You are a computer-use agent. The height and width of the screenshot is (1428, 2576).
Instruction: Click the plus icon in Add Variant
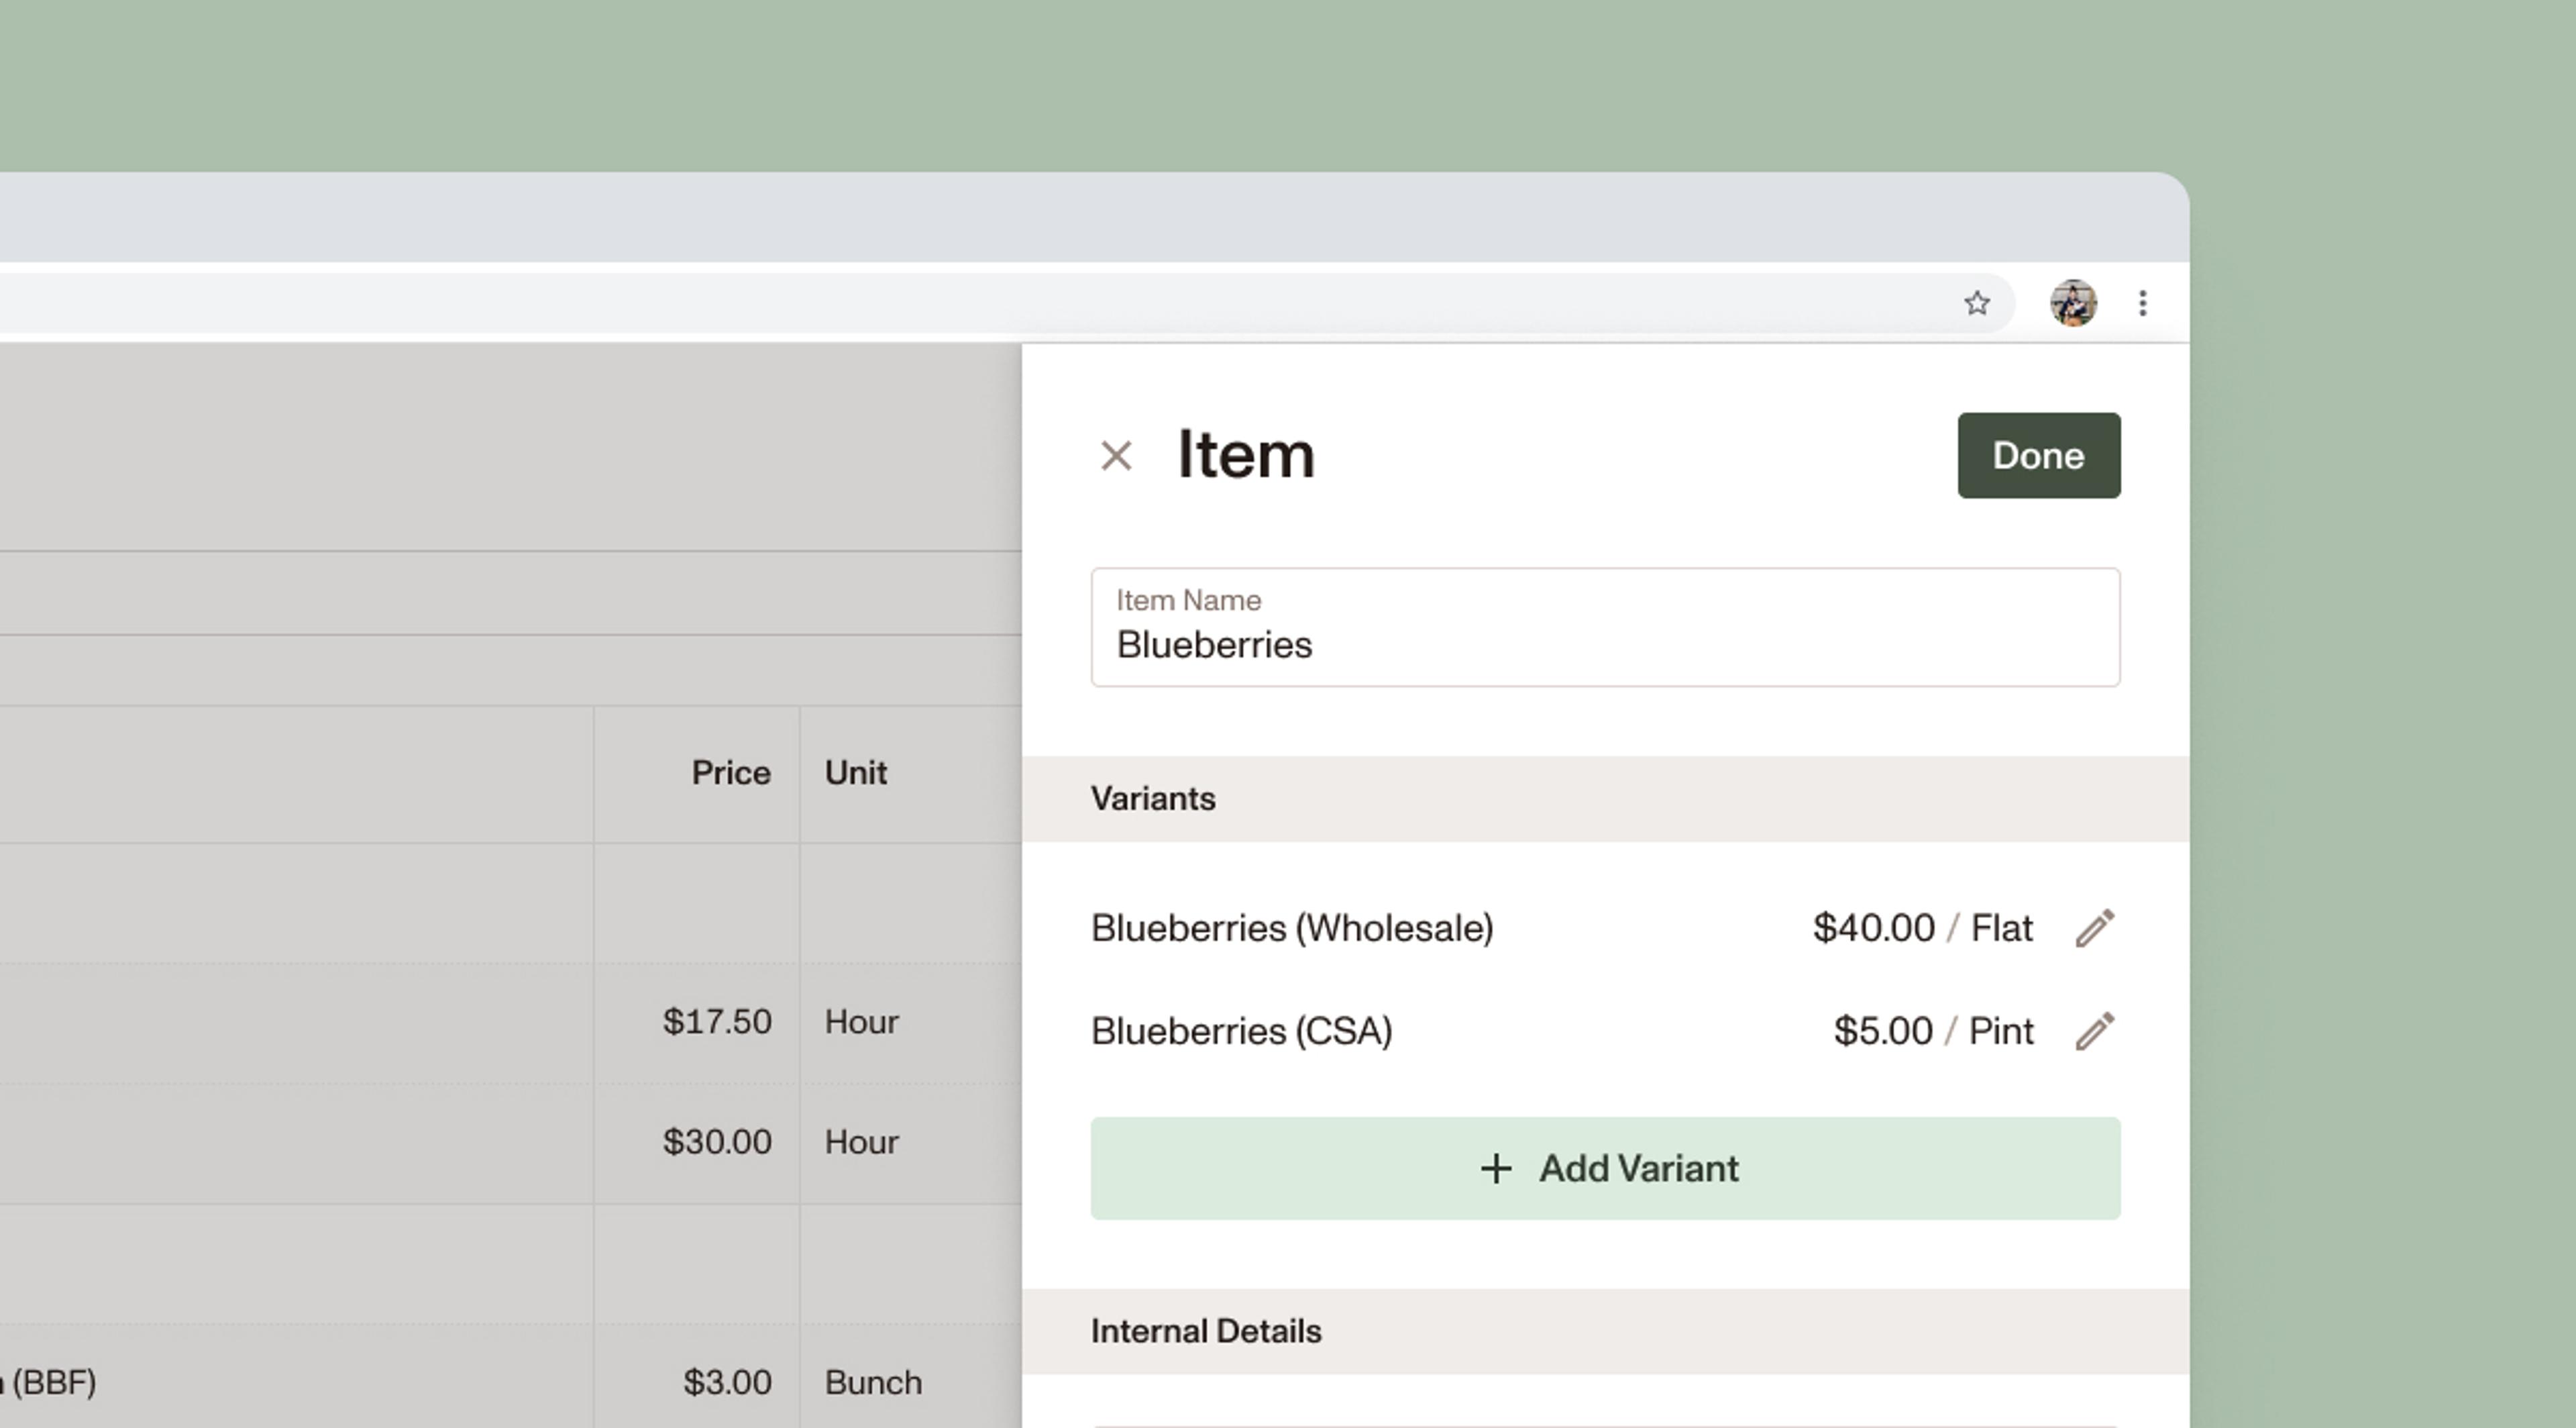pos(1496,1168)
